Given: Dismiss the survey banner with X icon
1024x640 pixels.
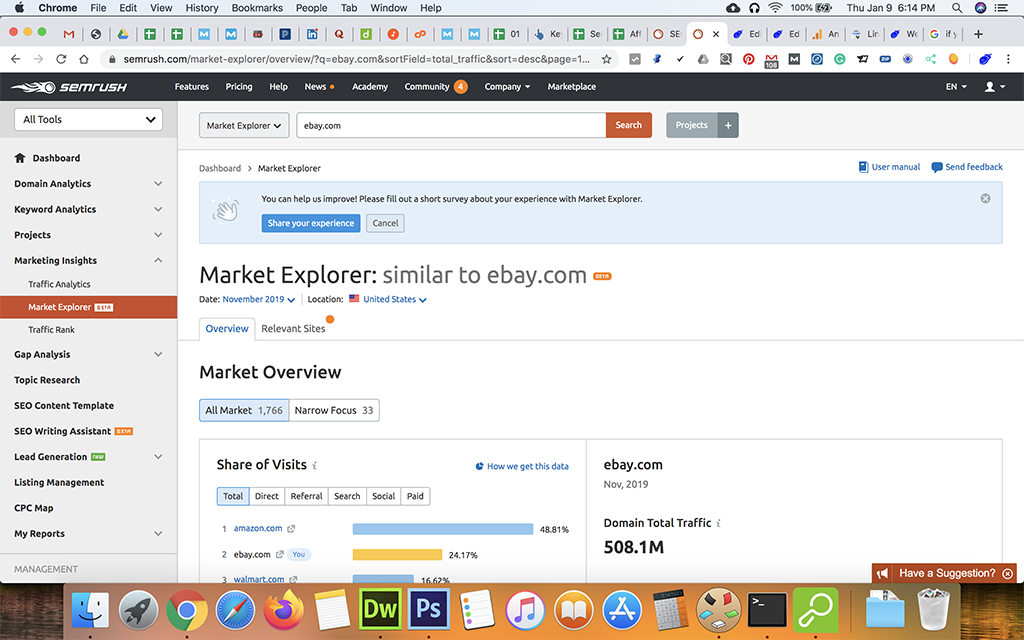Looking at the screenshot, I should pyautogui.click(x=985, y=199).
